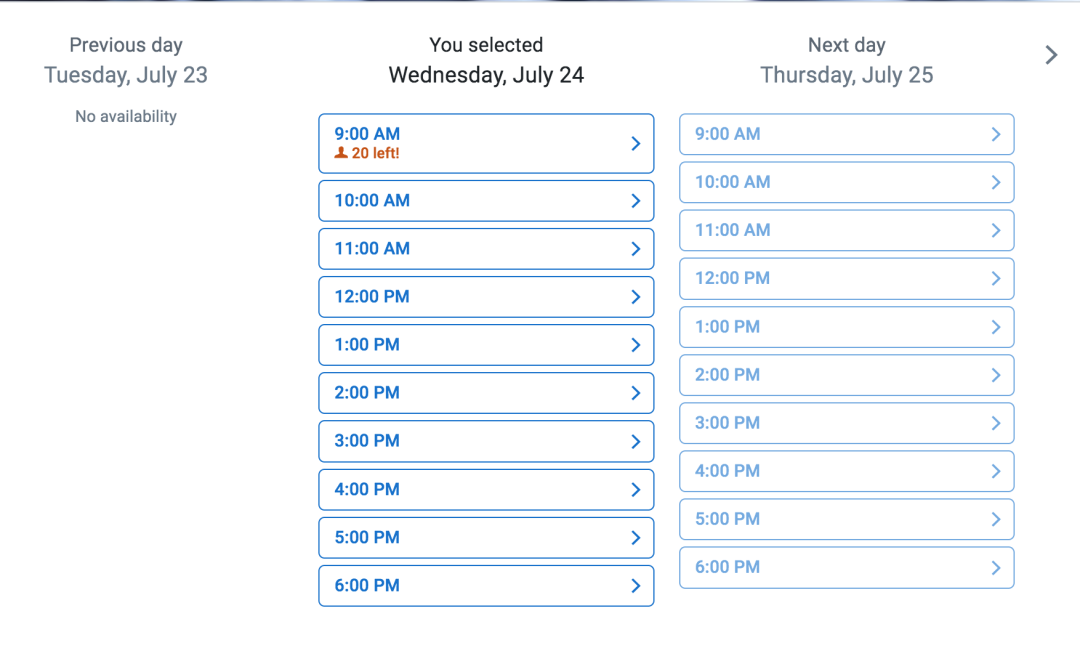Go to next days using top-right arrow
Viewport: 1080px width, 648px height.
[x=1050, y=55]
